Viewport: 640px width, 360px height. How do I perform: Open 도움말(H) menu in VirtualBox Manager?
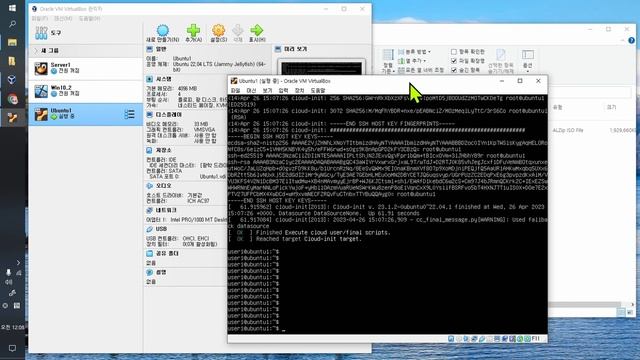89,19
